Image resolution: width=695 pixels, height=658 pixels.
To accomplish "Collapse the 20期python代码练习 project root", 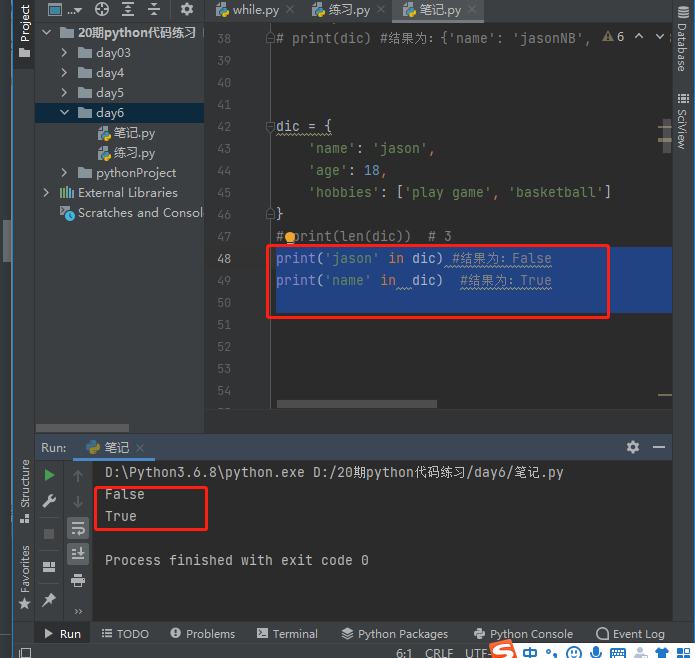I will coord(47,32).
